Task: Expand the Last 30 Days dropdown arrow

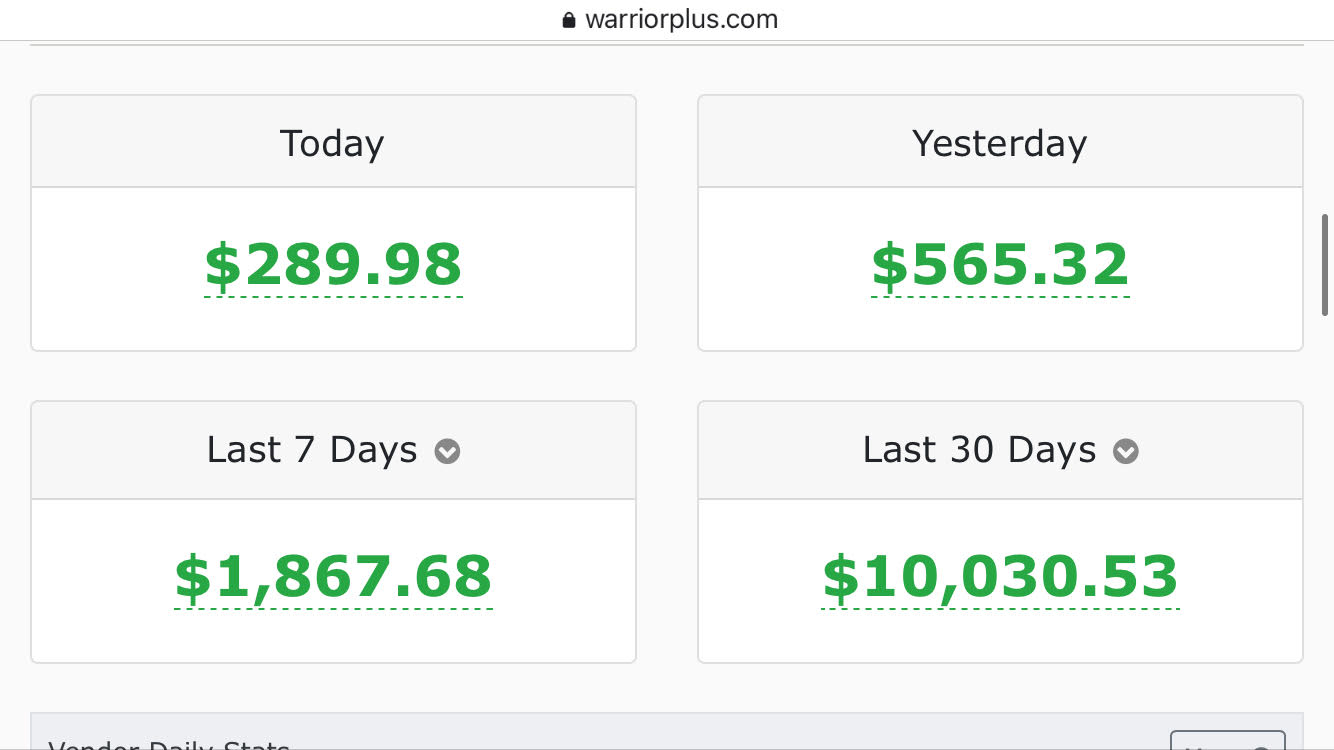Action: coord(1126,452)
